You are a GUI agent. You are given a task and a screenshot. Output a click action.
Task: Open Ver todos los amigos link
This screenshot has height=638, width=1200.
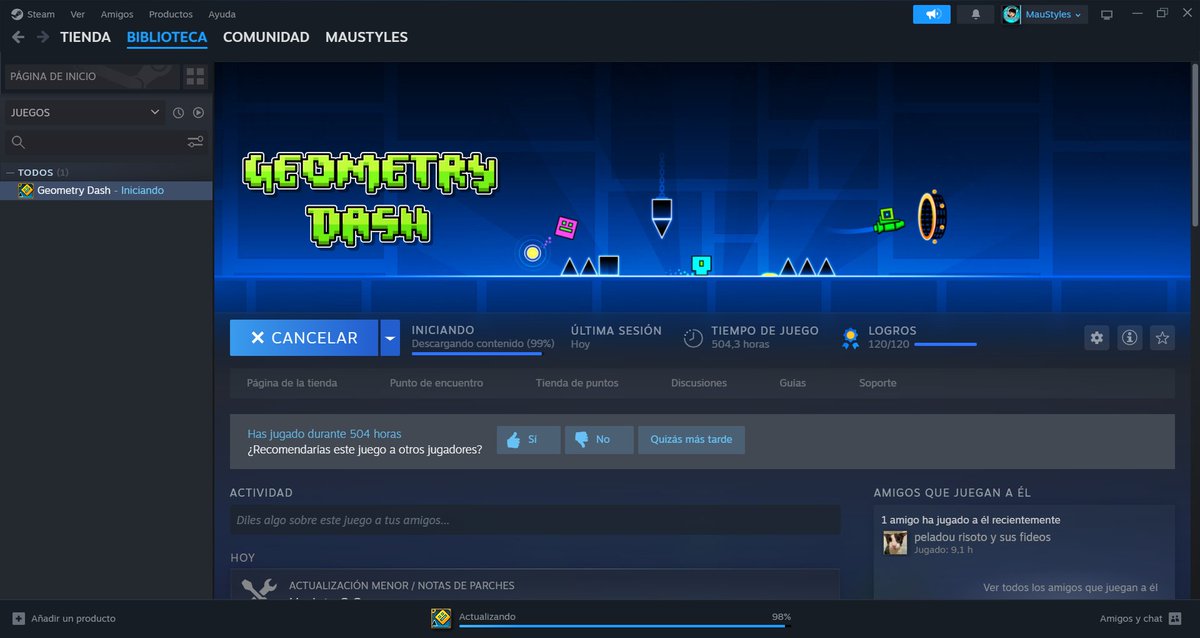(1070, 588)
